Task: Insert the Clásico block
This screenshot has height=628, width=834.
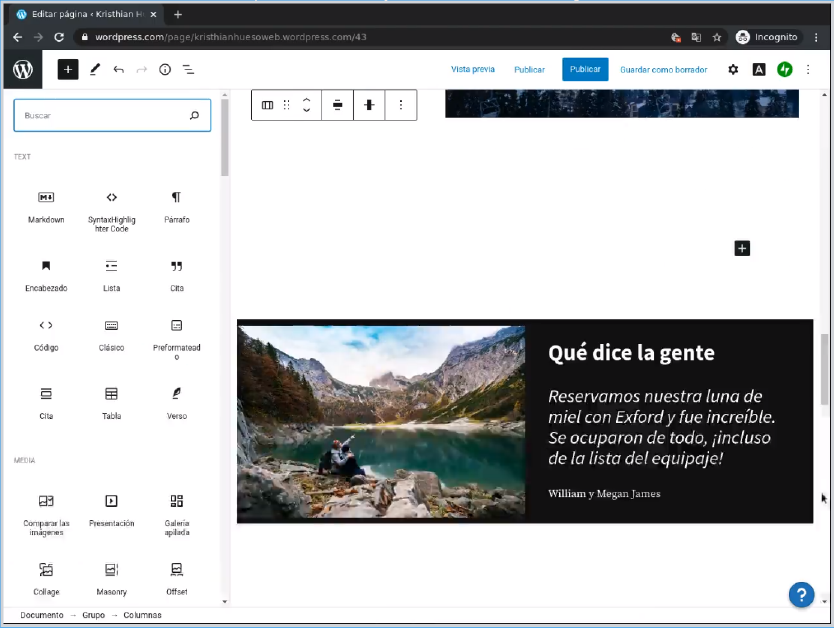Action: pos(112,336)
